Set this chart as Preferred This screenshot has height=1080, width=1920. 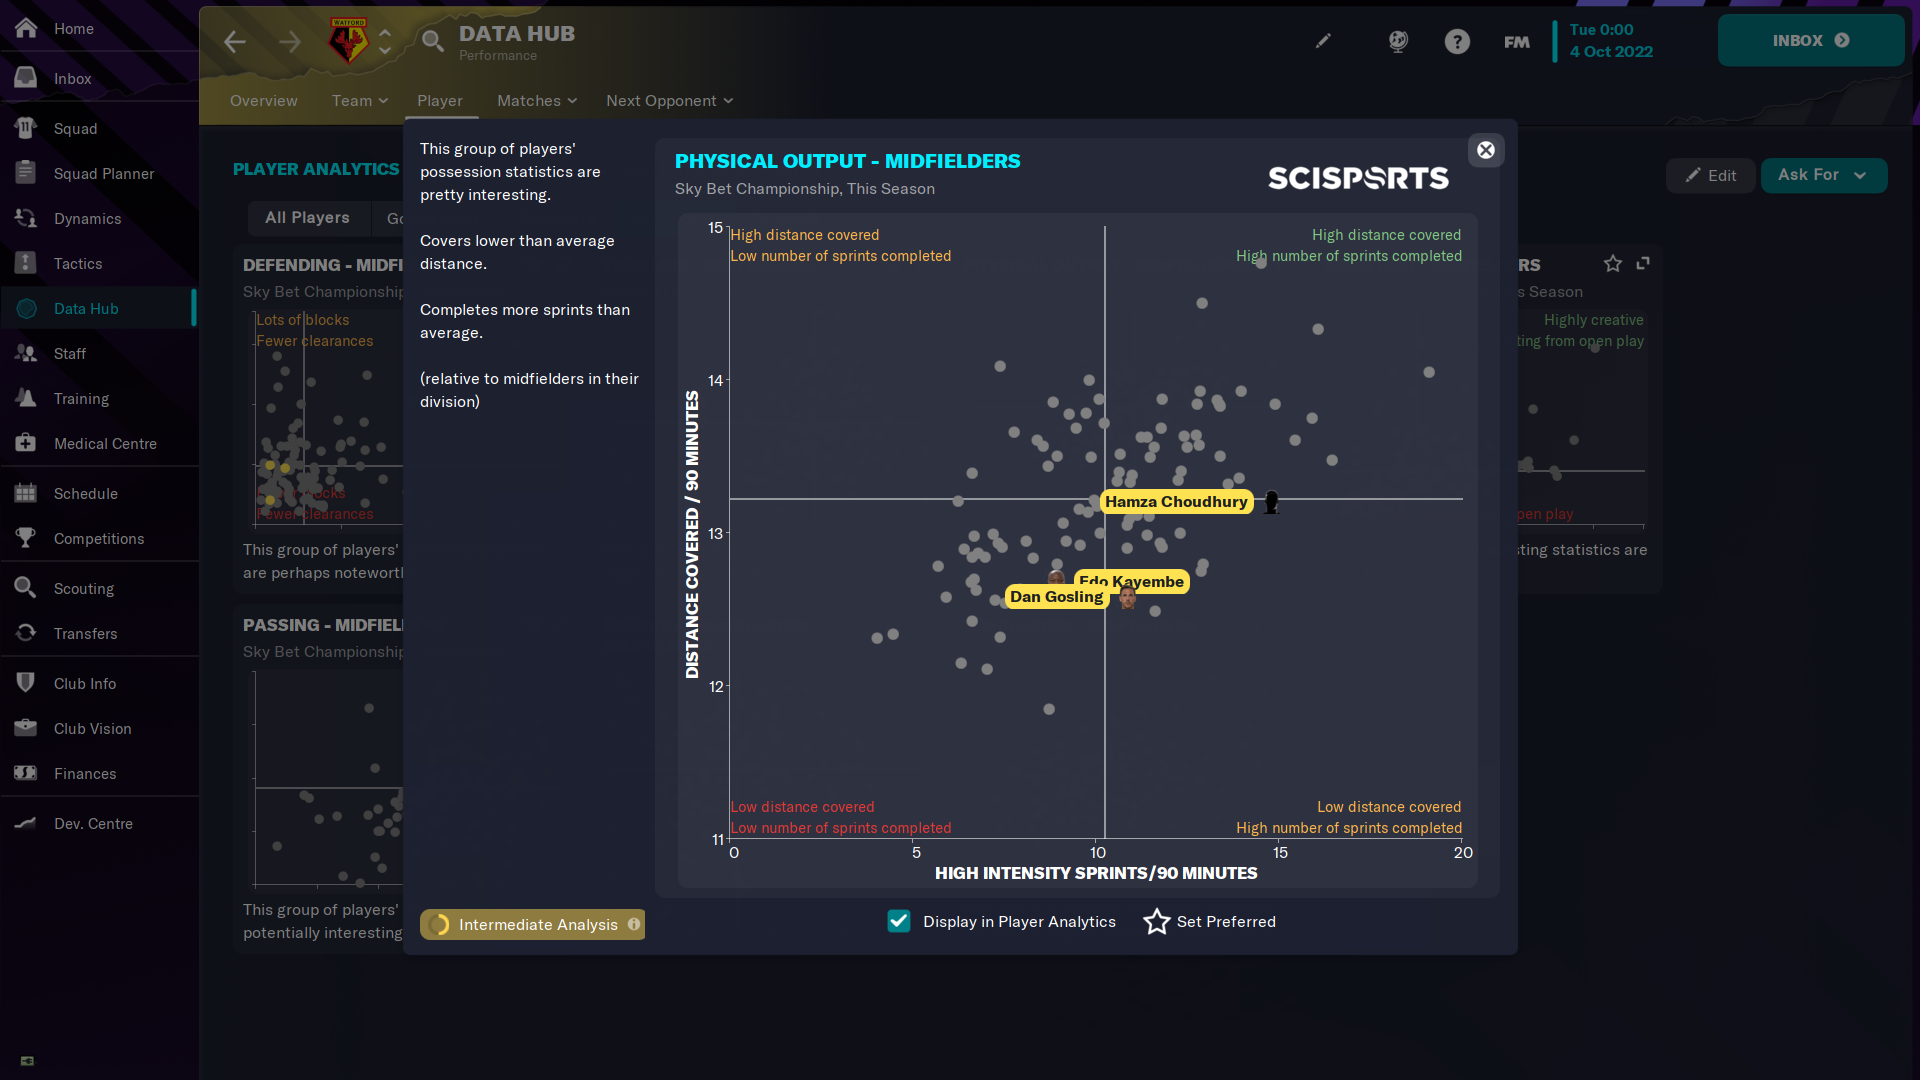pyautogui.click(x=1209, y=921)
